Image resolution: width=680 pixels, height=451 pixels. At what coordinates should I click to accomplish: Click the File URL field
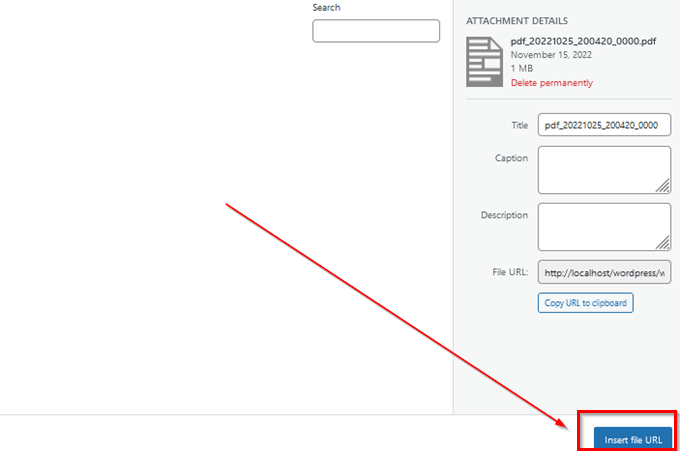point(604,272)
